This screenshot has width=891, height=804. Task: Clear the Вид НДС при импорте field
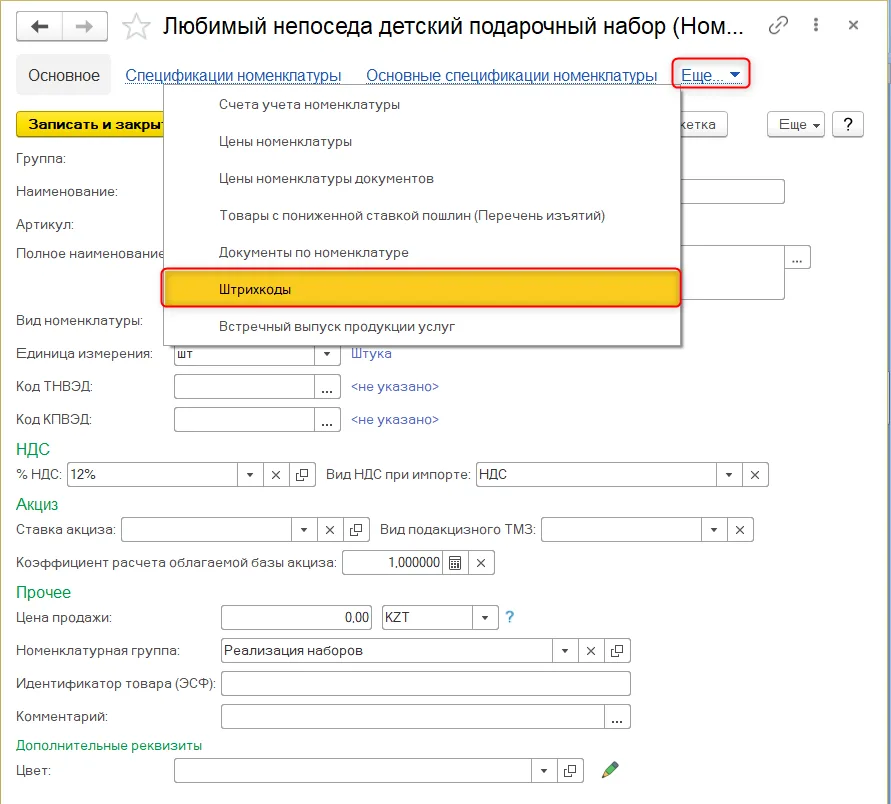(755, 474)
